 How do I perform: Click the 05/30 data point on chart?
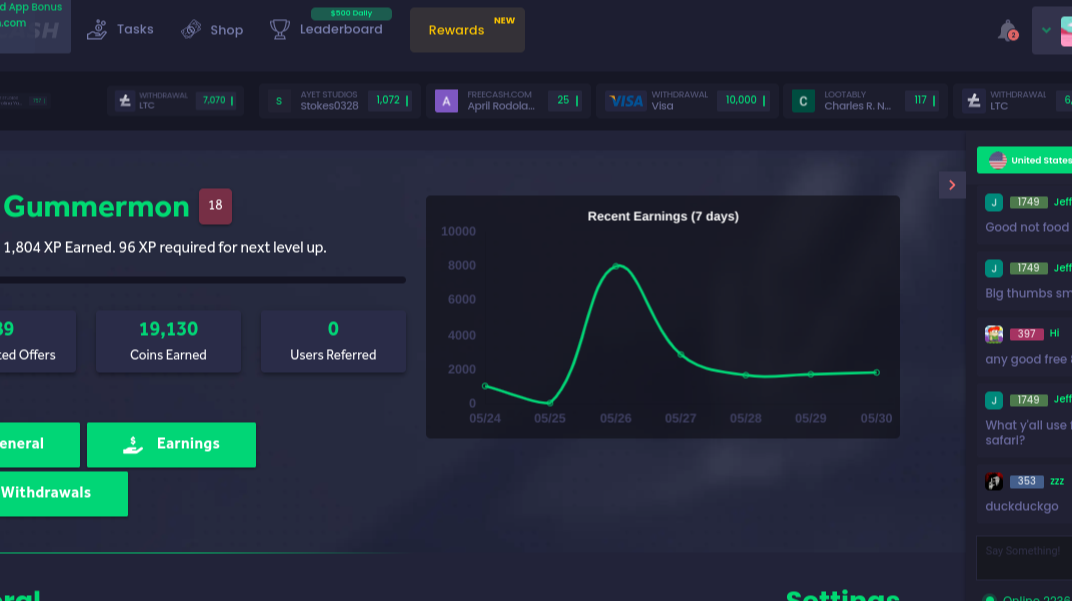[876, 373]
